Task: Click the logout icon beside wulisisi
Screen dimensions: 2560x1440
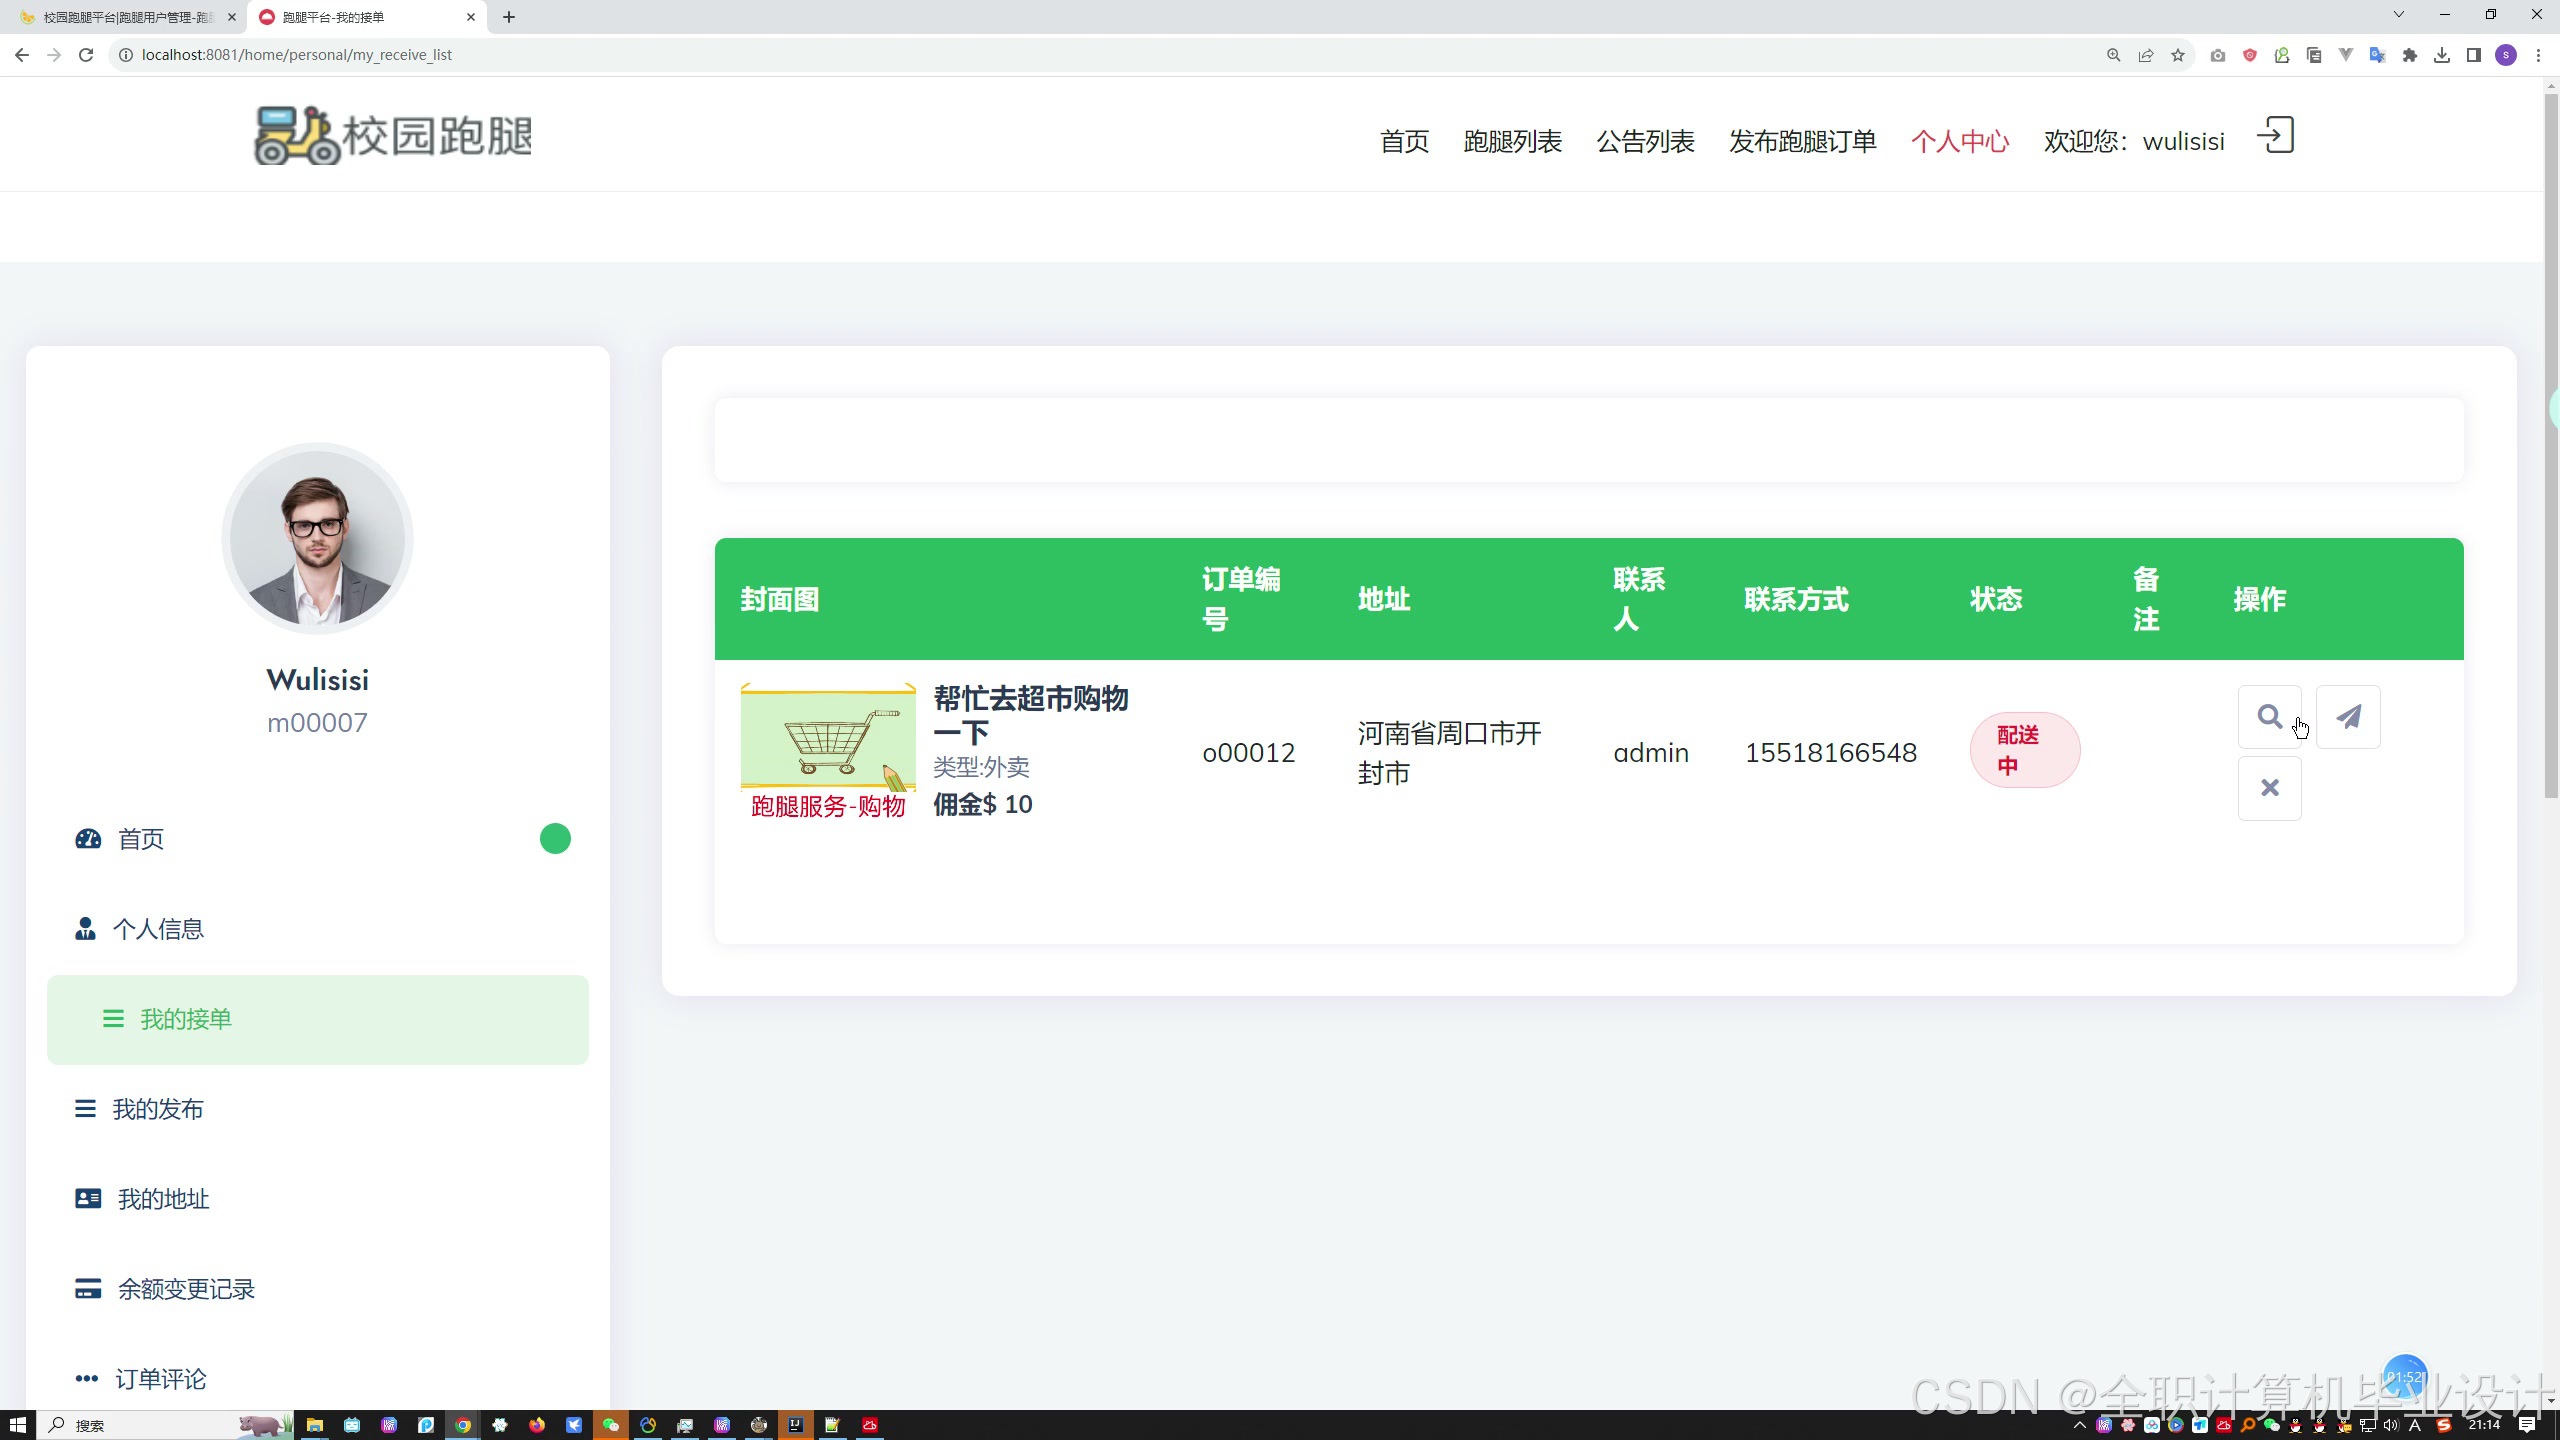Action: pyautogui.click(x=2275, y=136)
